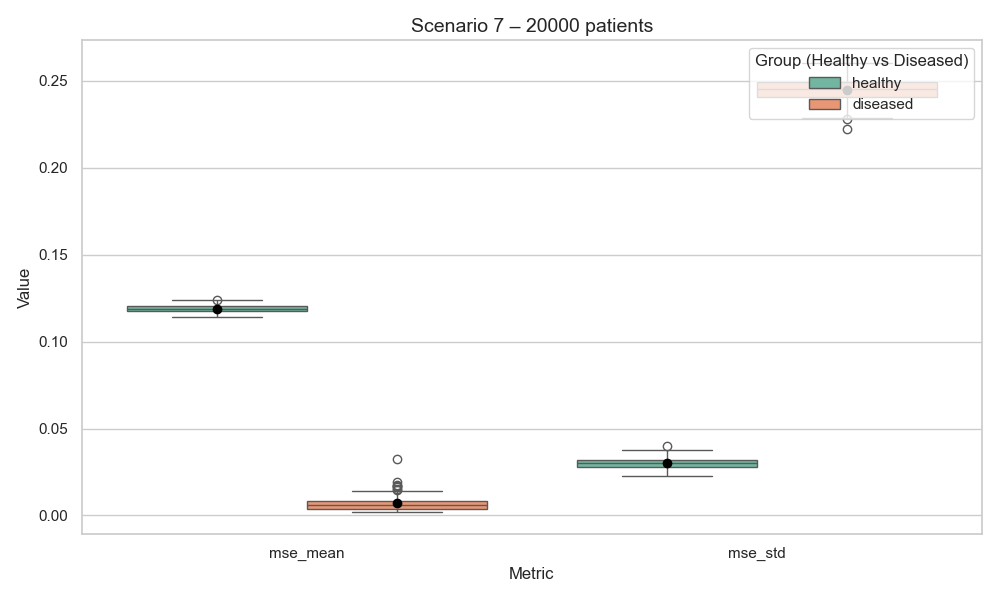Click the lowest outlier below diseased mse_std box
1000x600 pixels.
847,129
